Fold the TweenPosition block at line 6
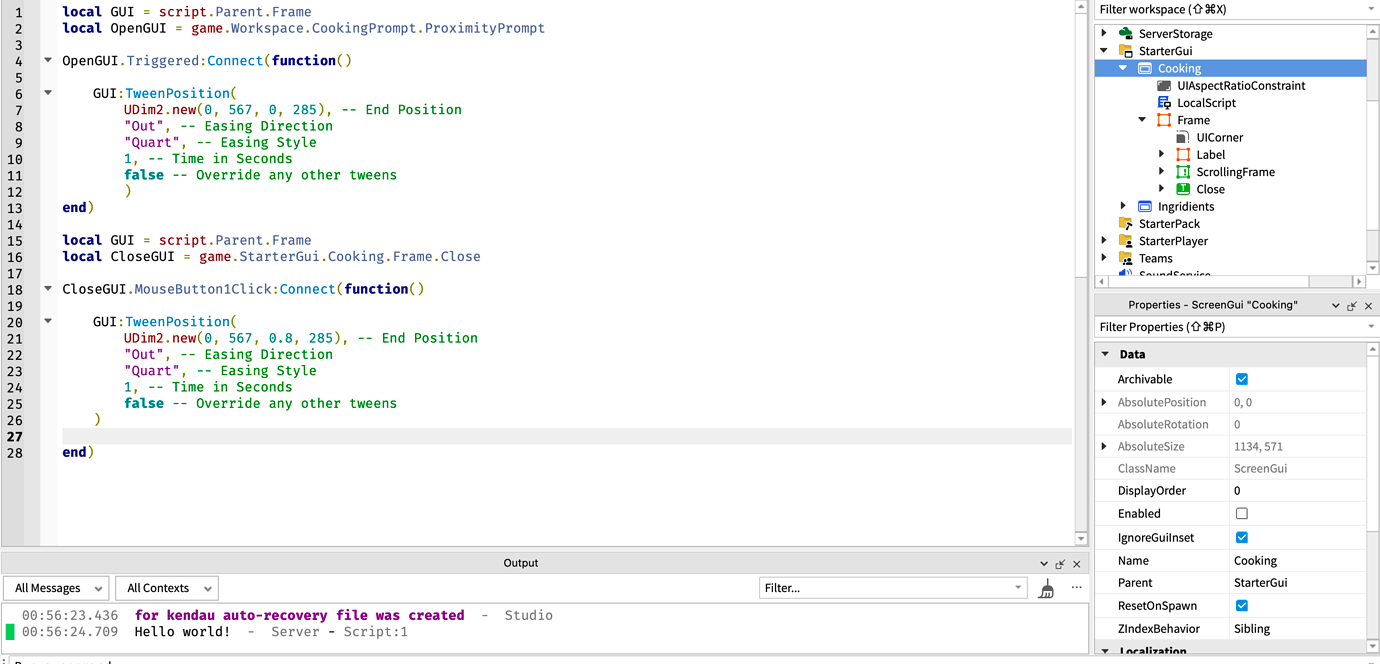Viewport: 1380px width, 664px height. coord(48,93)
